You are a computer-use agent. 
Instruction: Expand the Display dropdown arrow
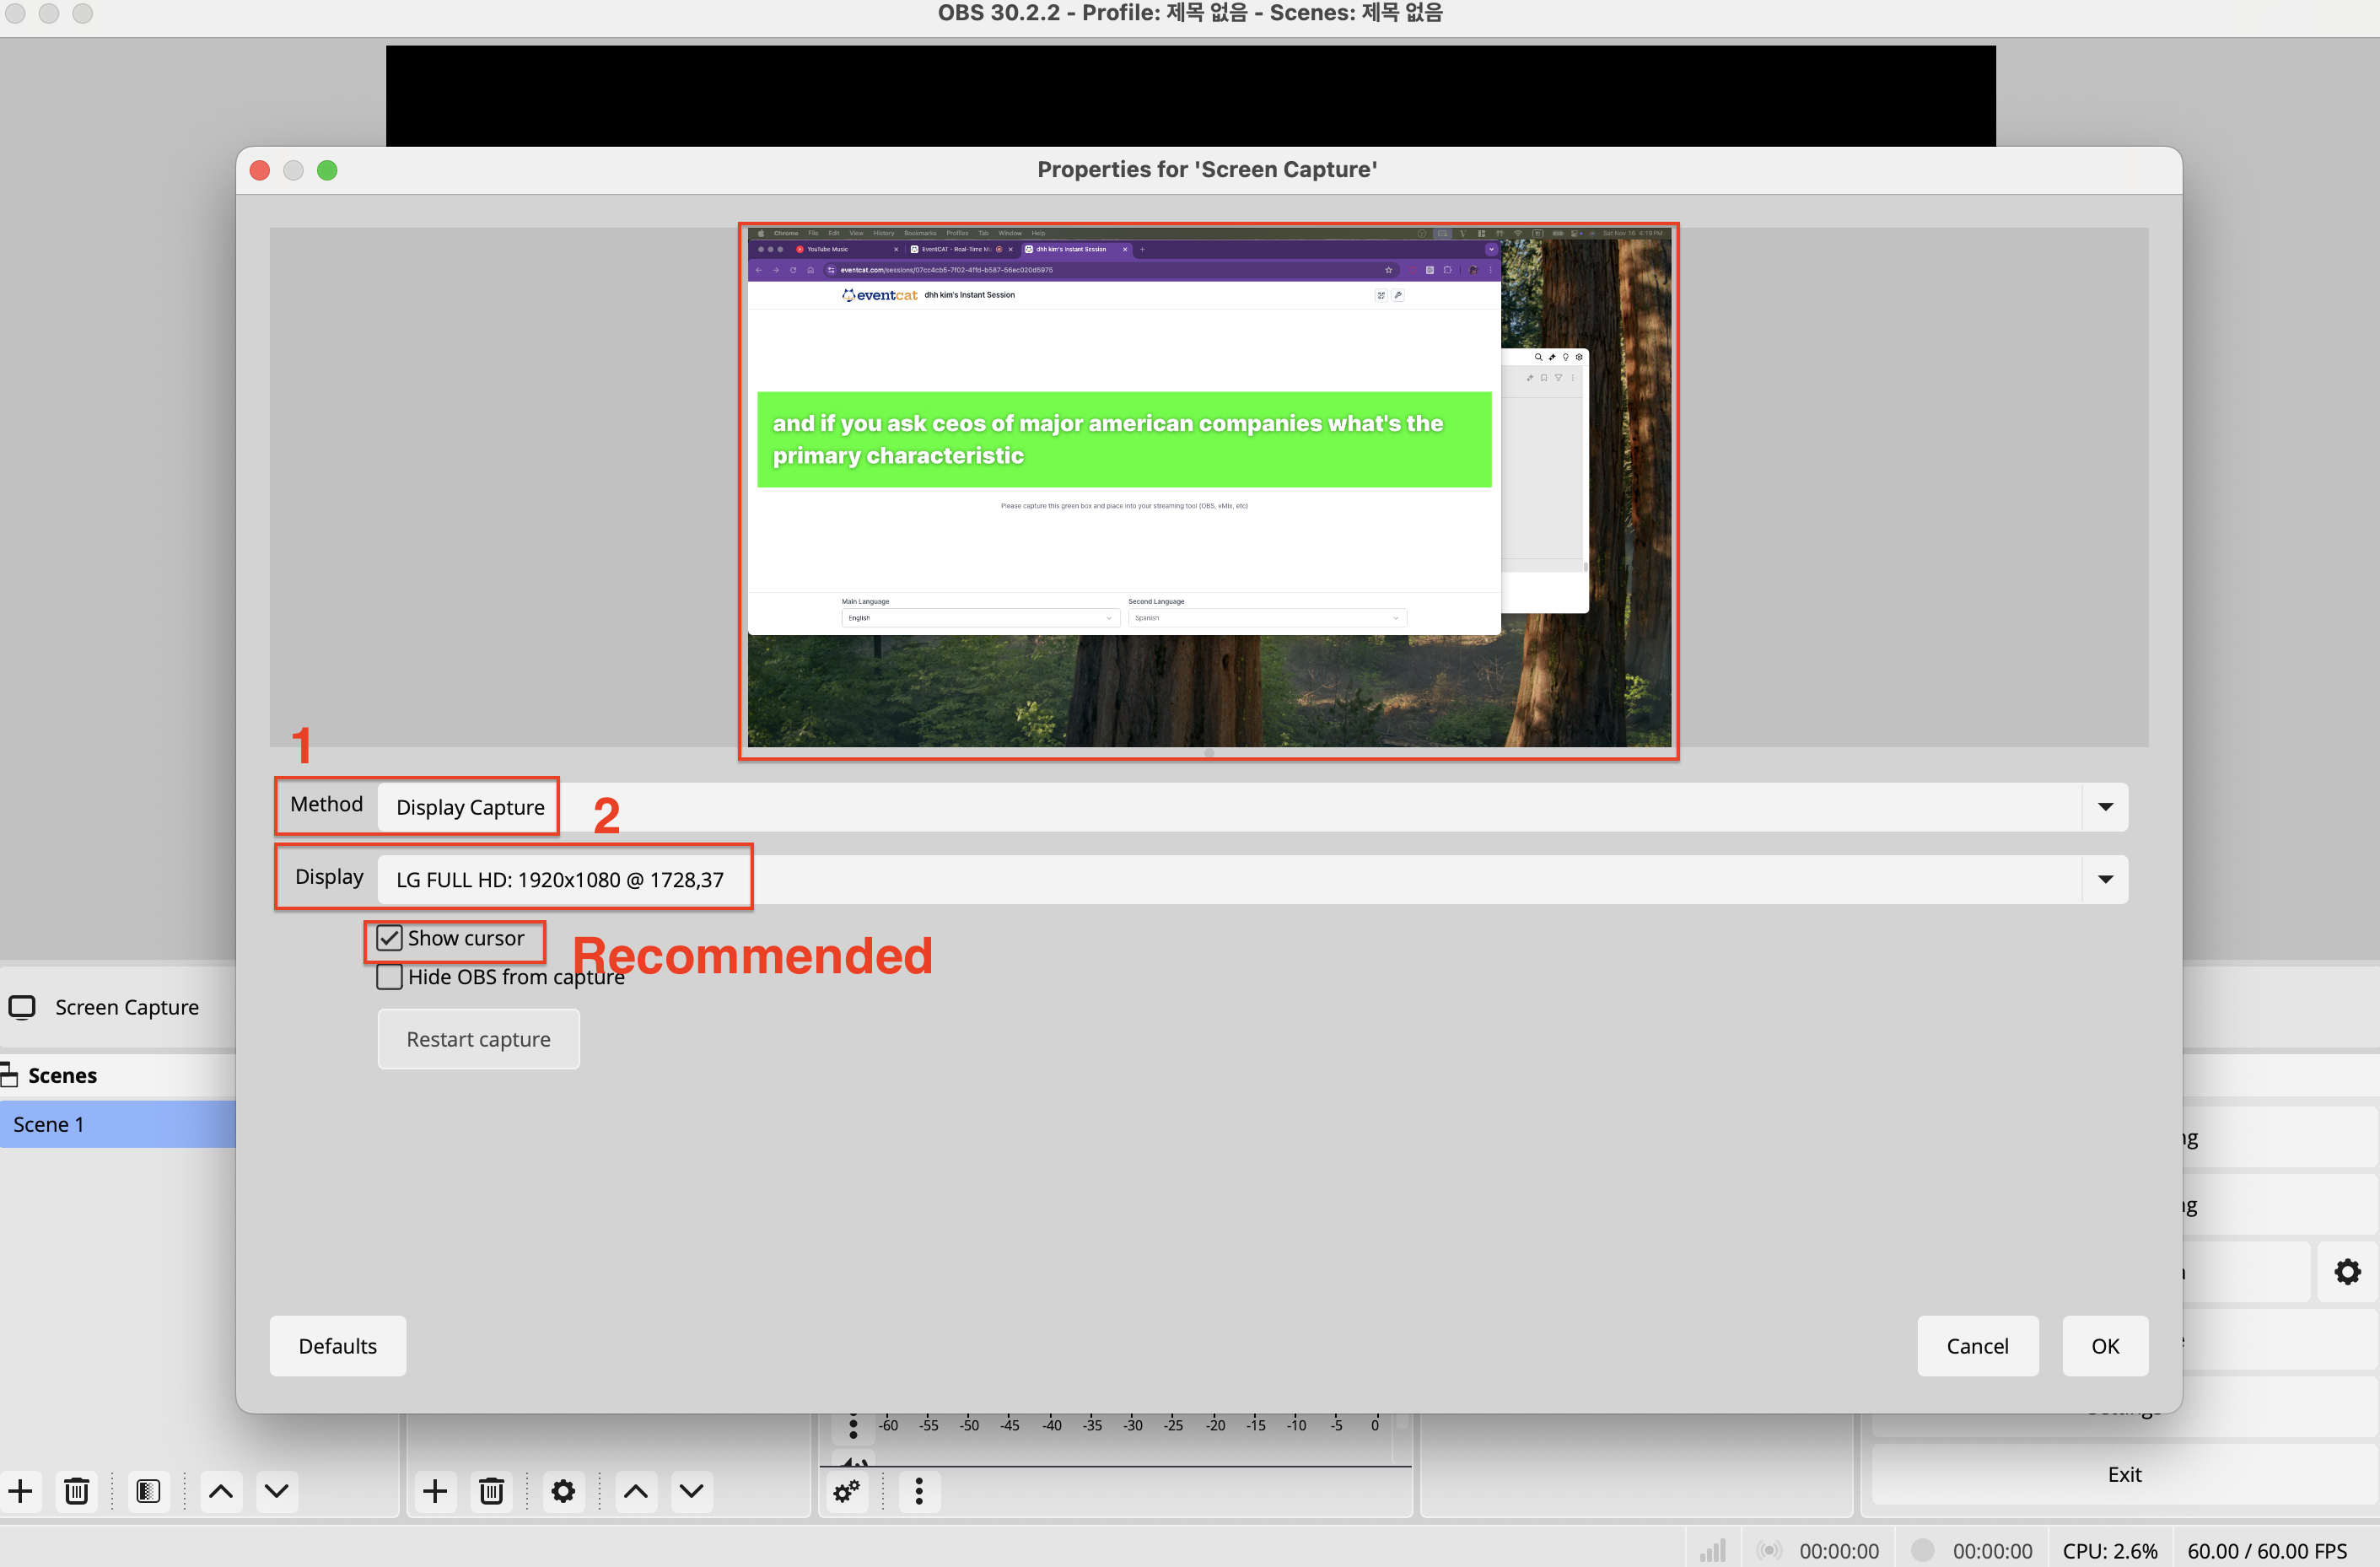click(2105, 879)
